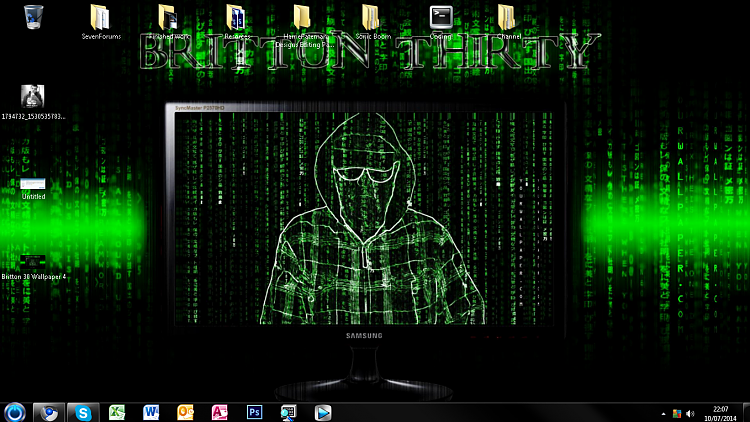Open the media player taskbar icon
This screenshot has height=422, width=750.
(x=323, y=412)
